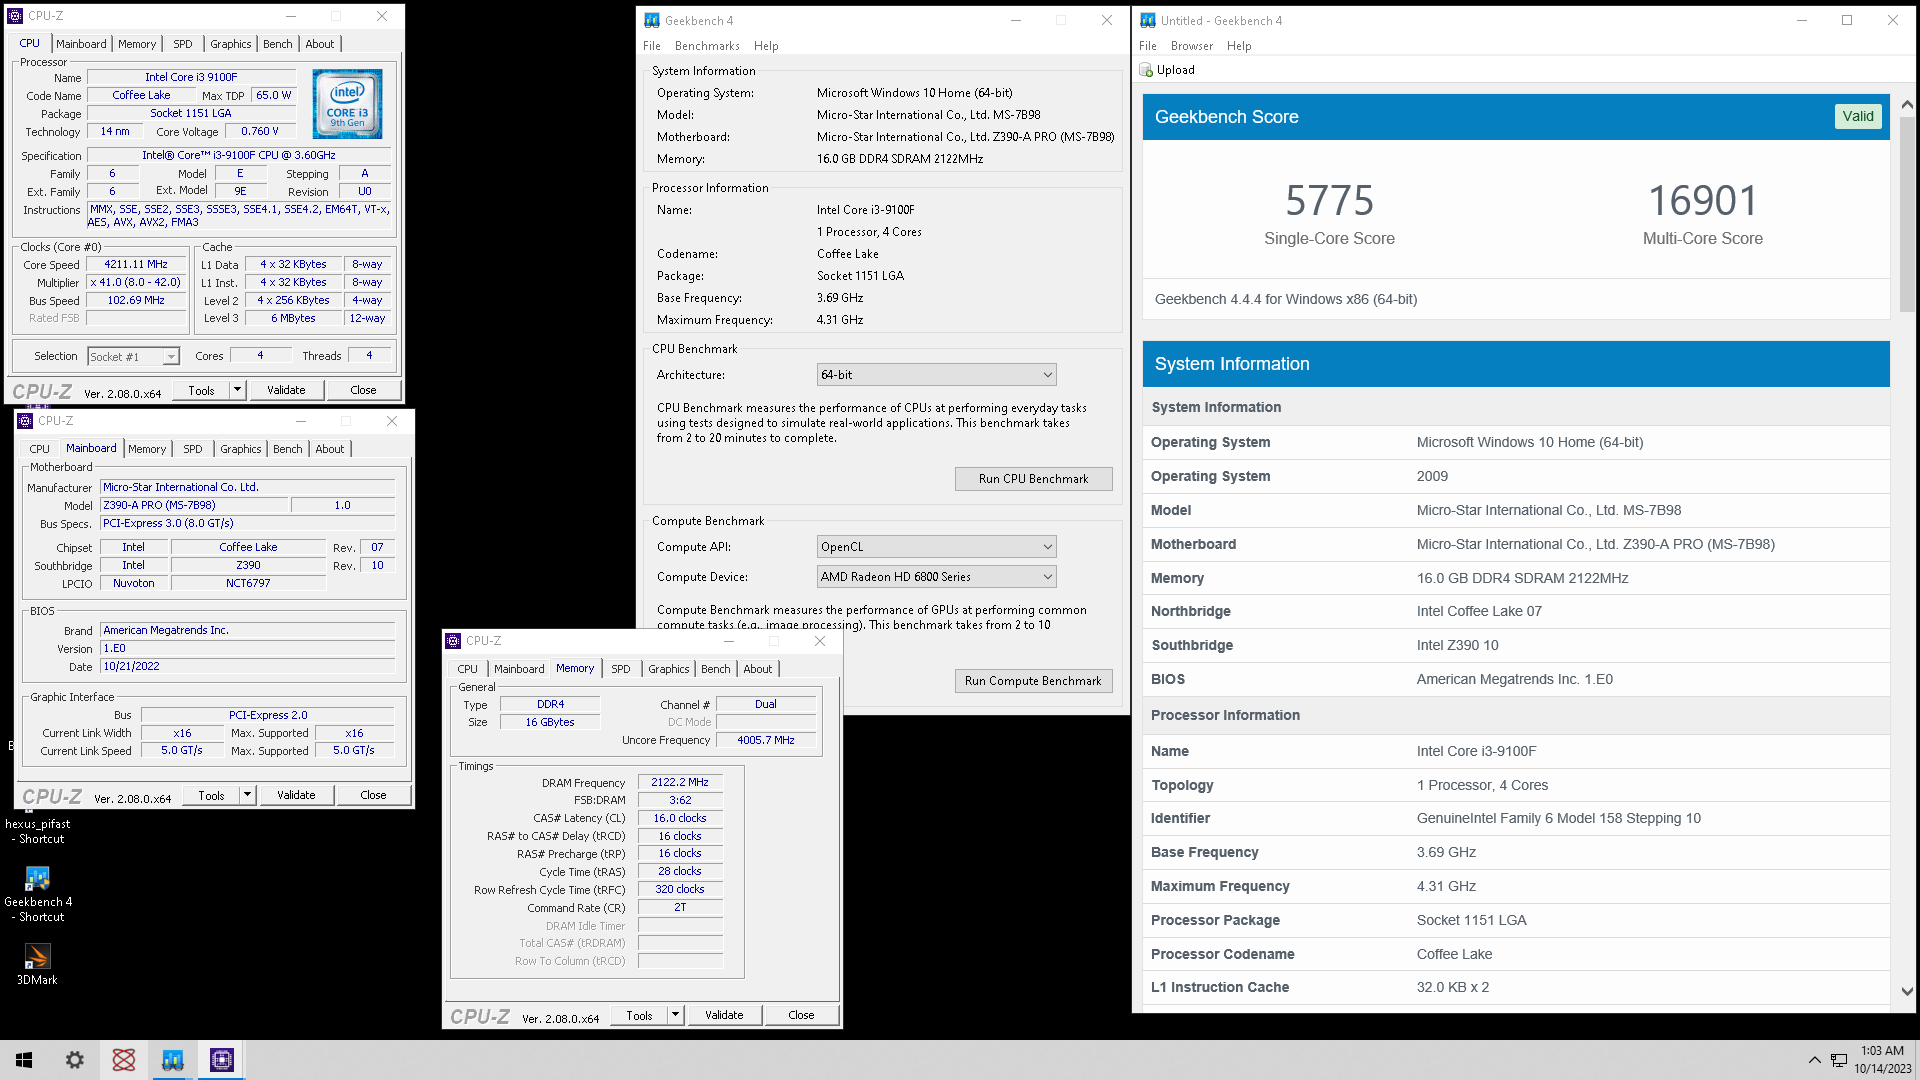Click Close in CPU-Z Mainboard window
Image resolution: width=1920 pixels, height=1080 pixels.
[x=373, y=795]
